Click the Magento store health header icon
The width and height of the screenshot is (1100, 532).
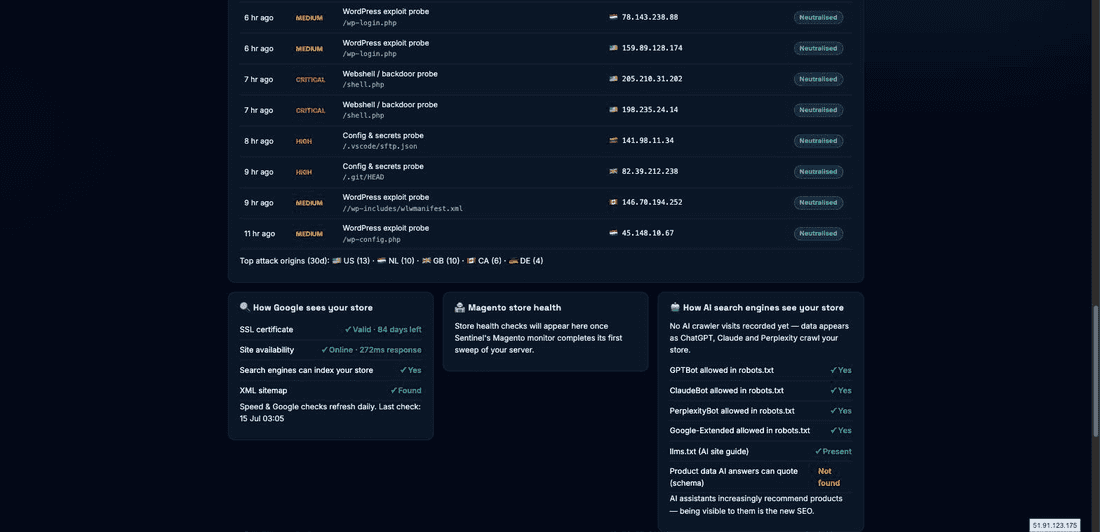(460, 307)
